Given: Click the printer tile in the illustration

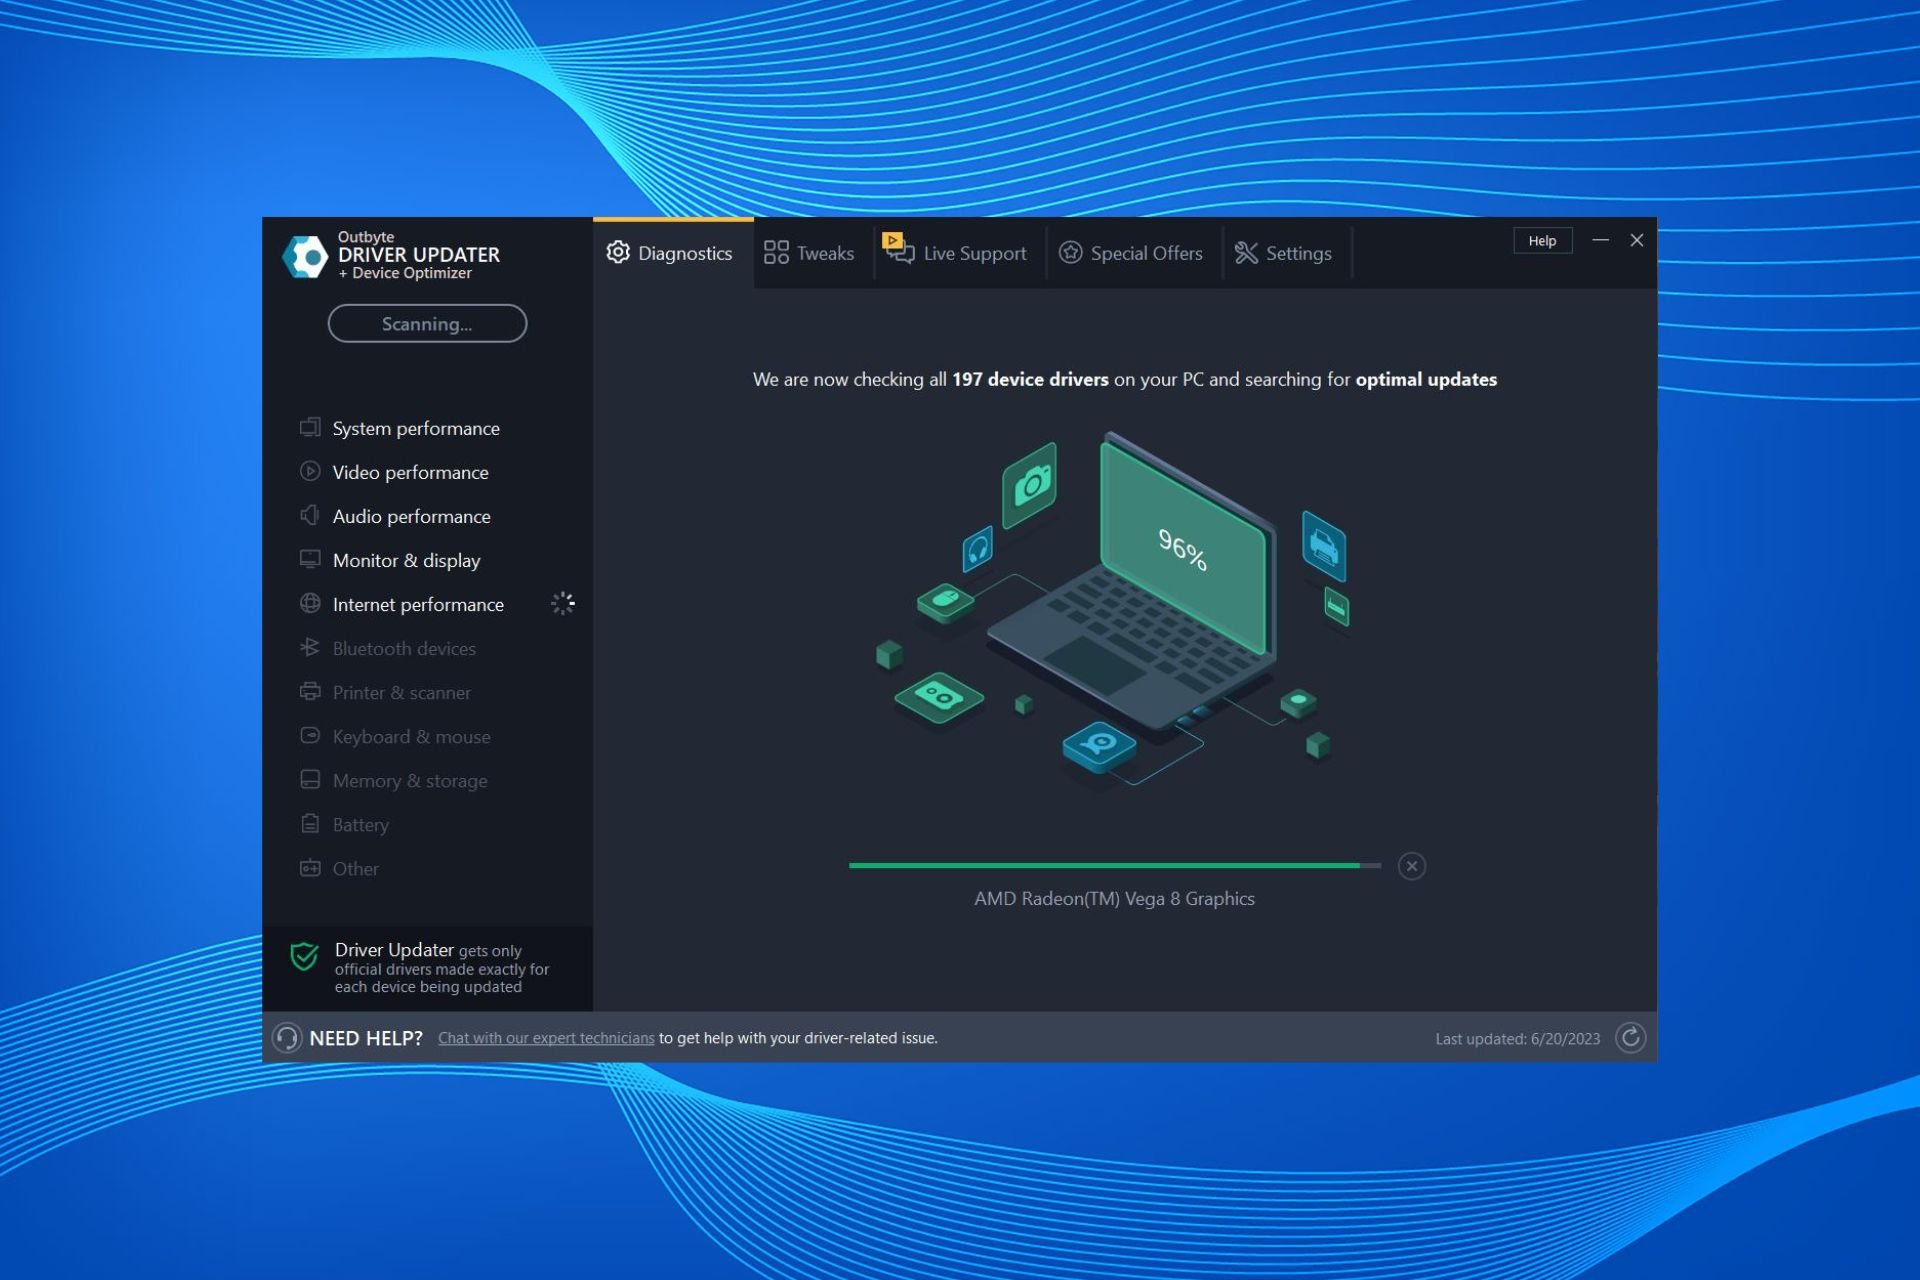Looking at the screenshot, I should (x=1323, y=546).
